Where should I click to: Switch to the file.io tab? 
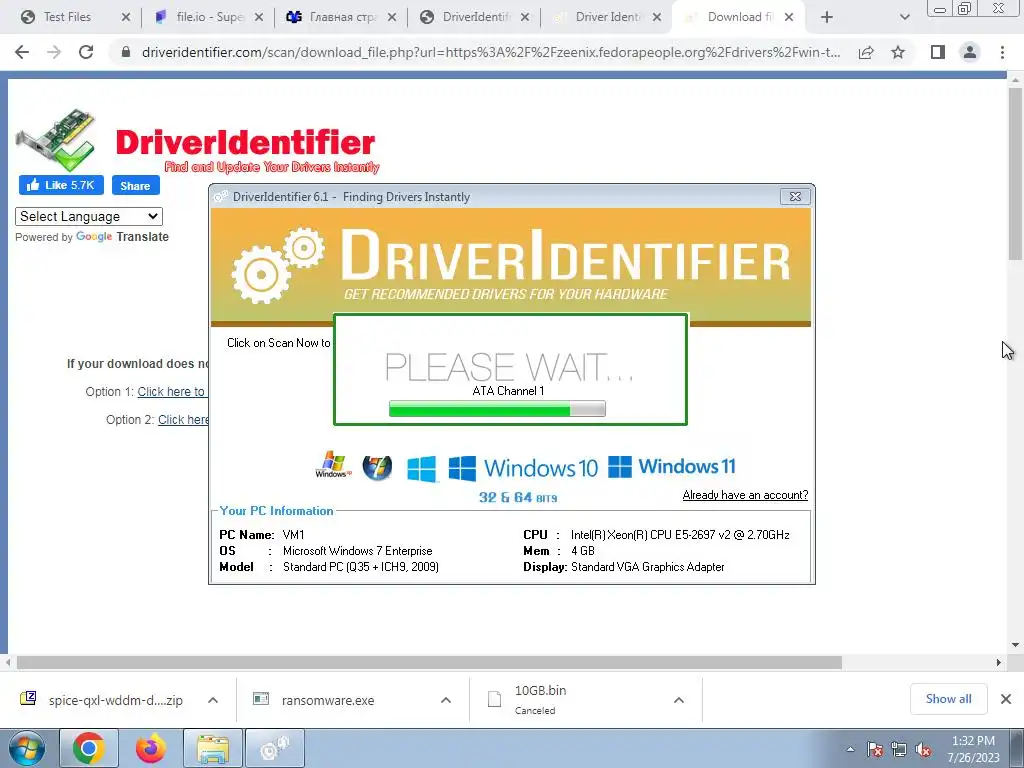pos(210,17)
